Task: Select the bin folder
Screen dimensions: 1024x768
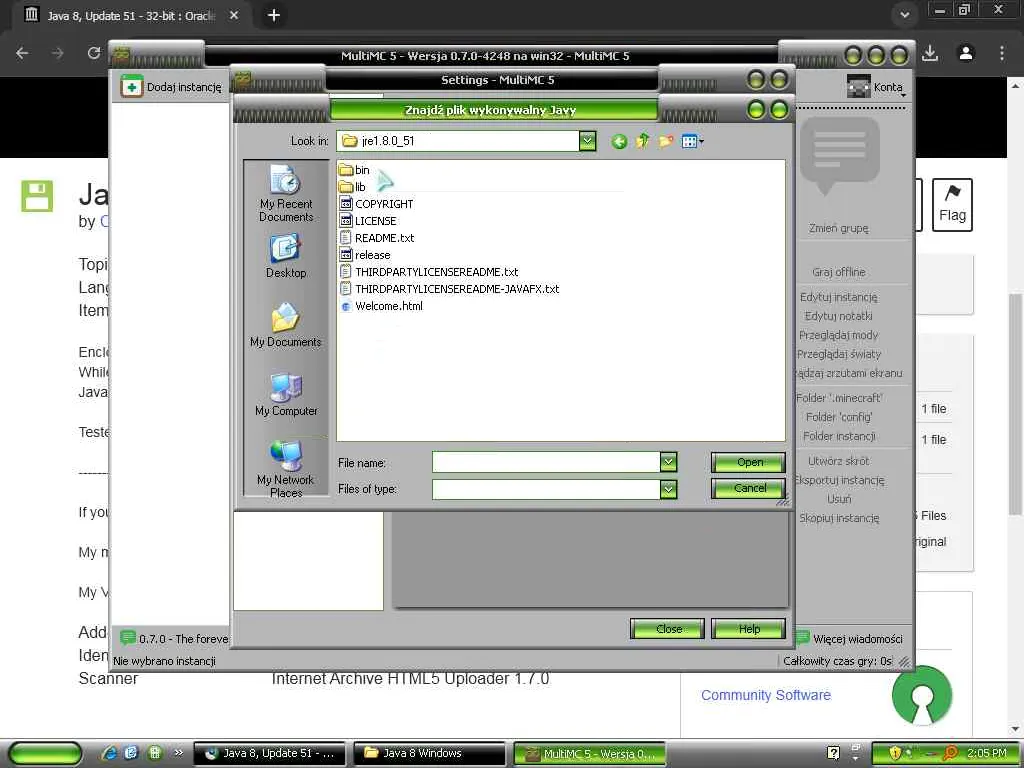Action: tap(355, 170)
